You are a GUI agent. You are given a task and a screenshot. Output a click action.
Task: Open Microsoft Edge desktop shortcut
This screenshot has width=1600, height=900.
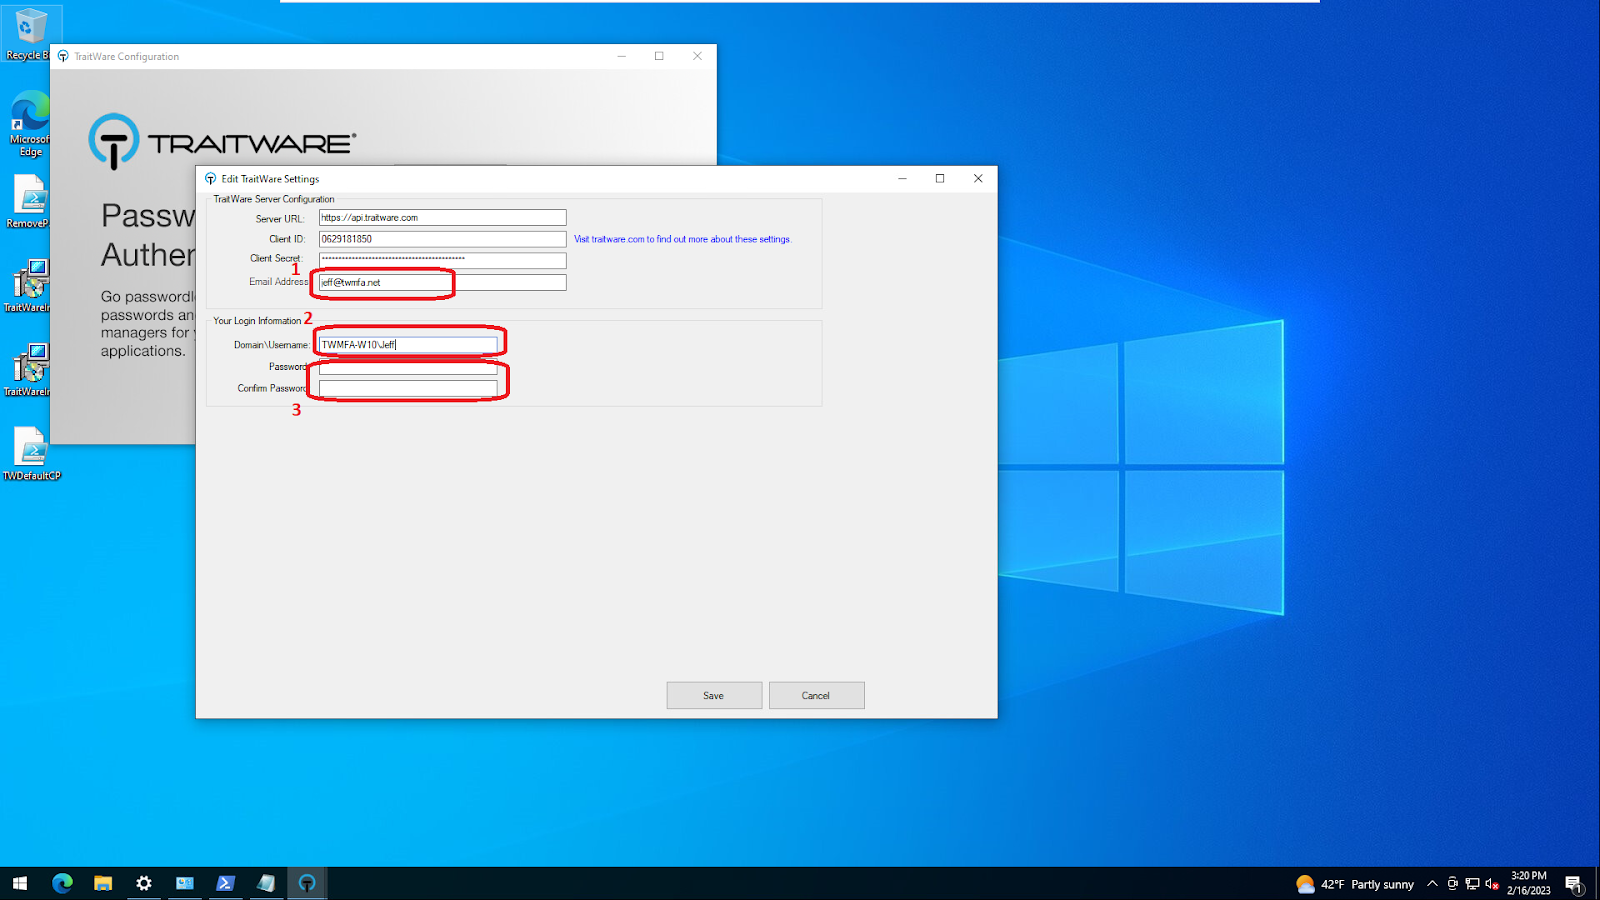[x=29, y=123]
